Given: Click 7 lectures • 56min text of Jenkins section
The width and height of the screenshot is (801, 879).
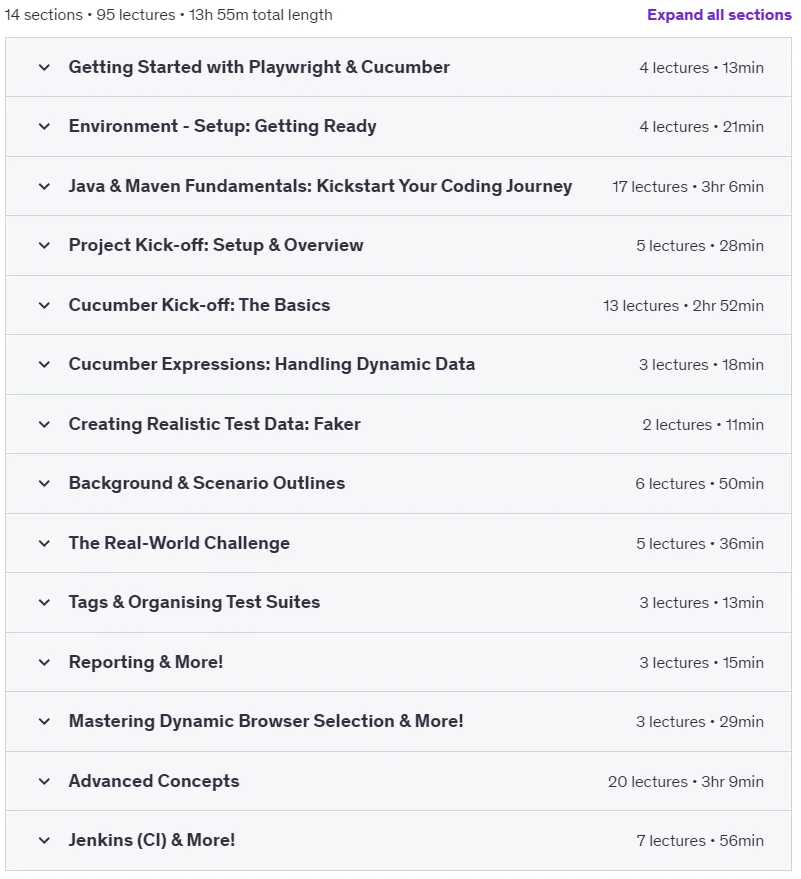Looking at the screenshot, I should pyautogui.click(x=700, y=840).
